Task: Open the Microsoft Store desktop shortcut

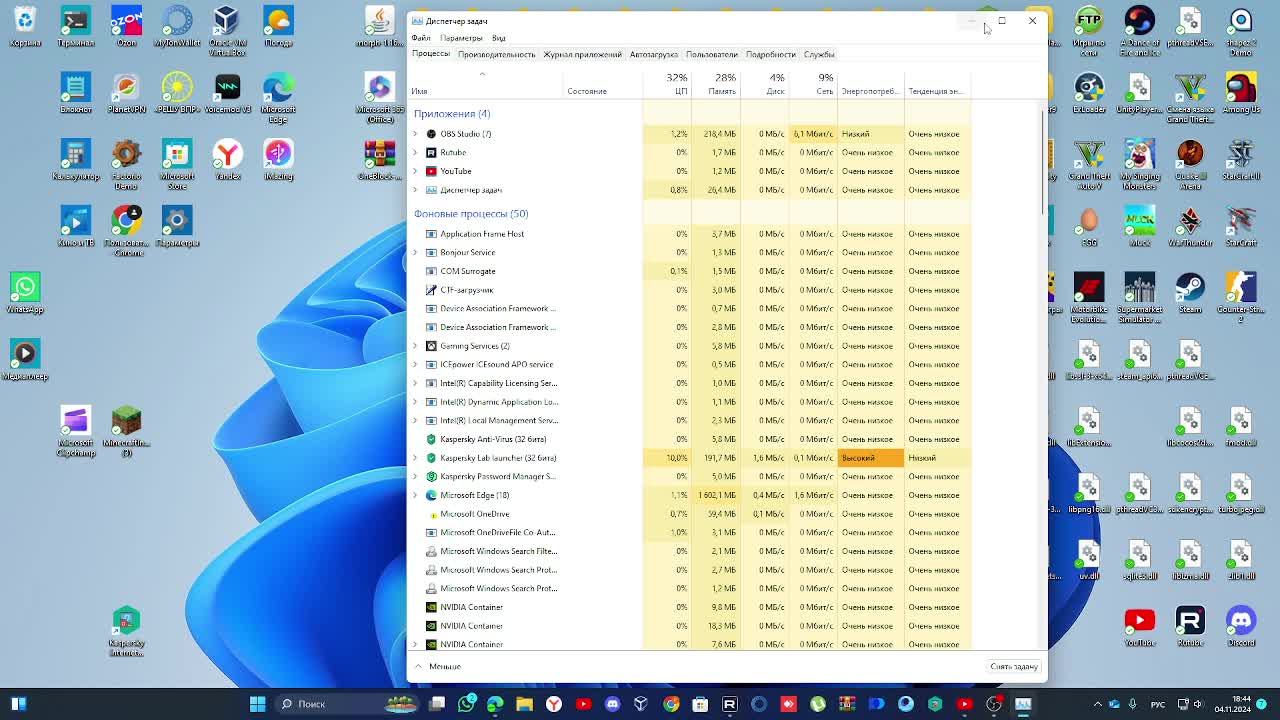Action: tap(177, 164)
